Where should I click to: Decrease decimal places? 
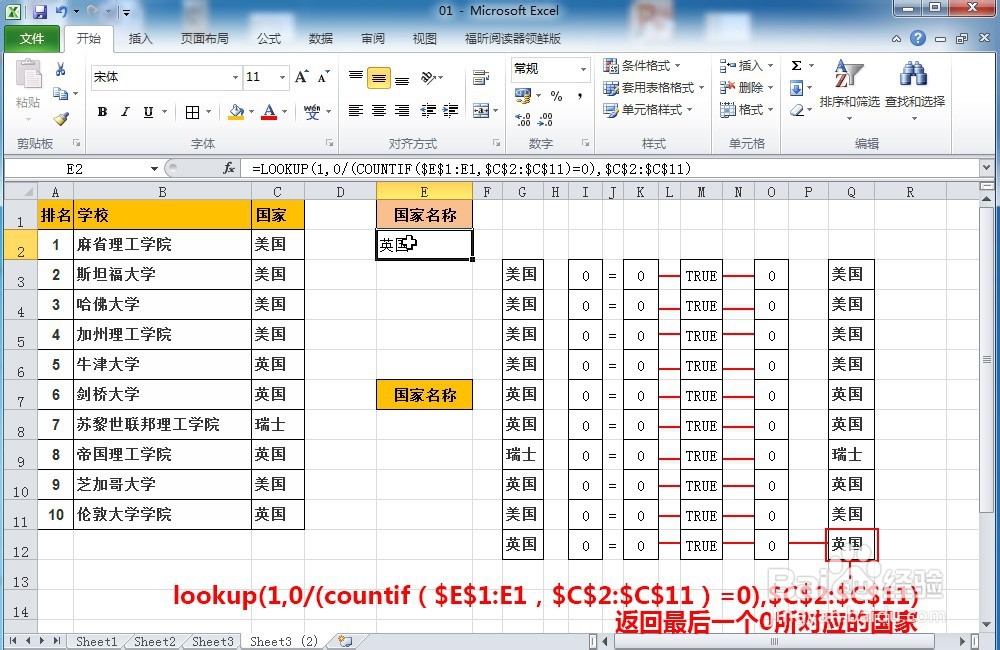pos(546,119)
